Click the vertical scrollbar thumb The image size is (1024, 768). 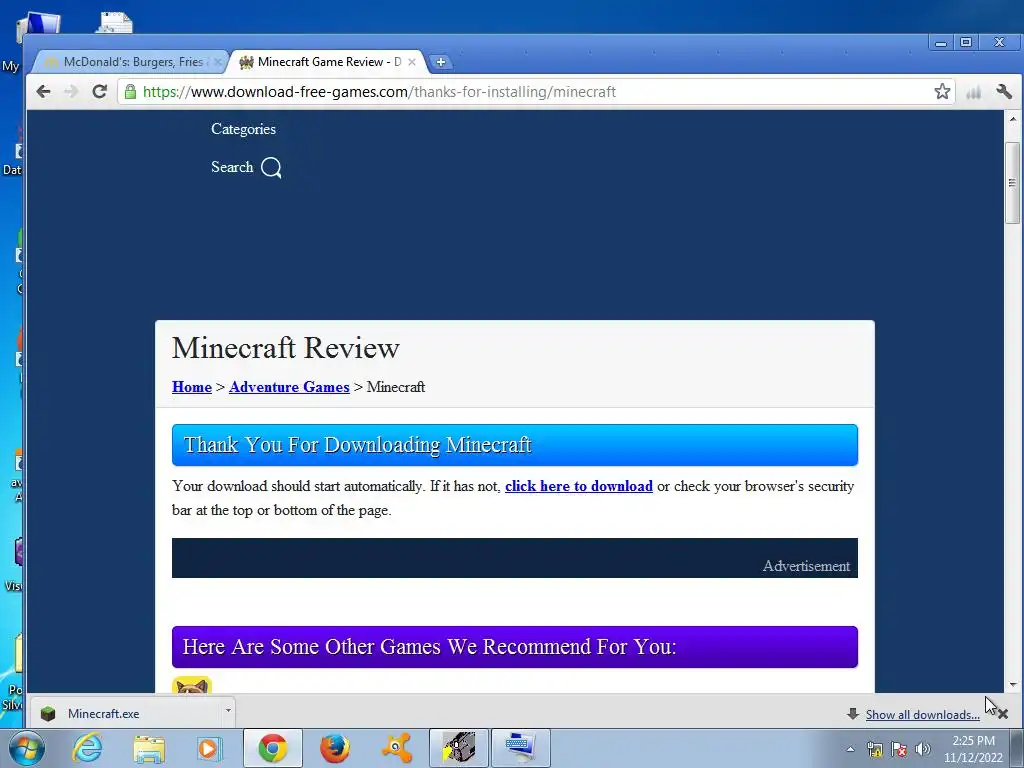click(1013, 183)
